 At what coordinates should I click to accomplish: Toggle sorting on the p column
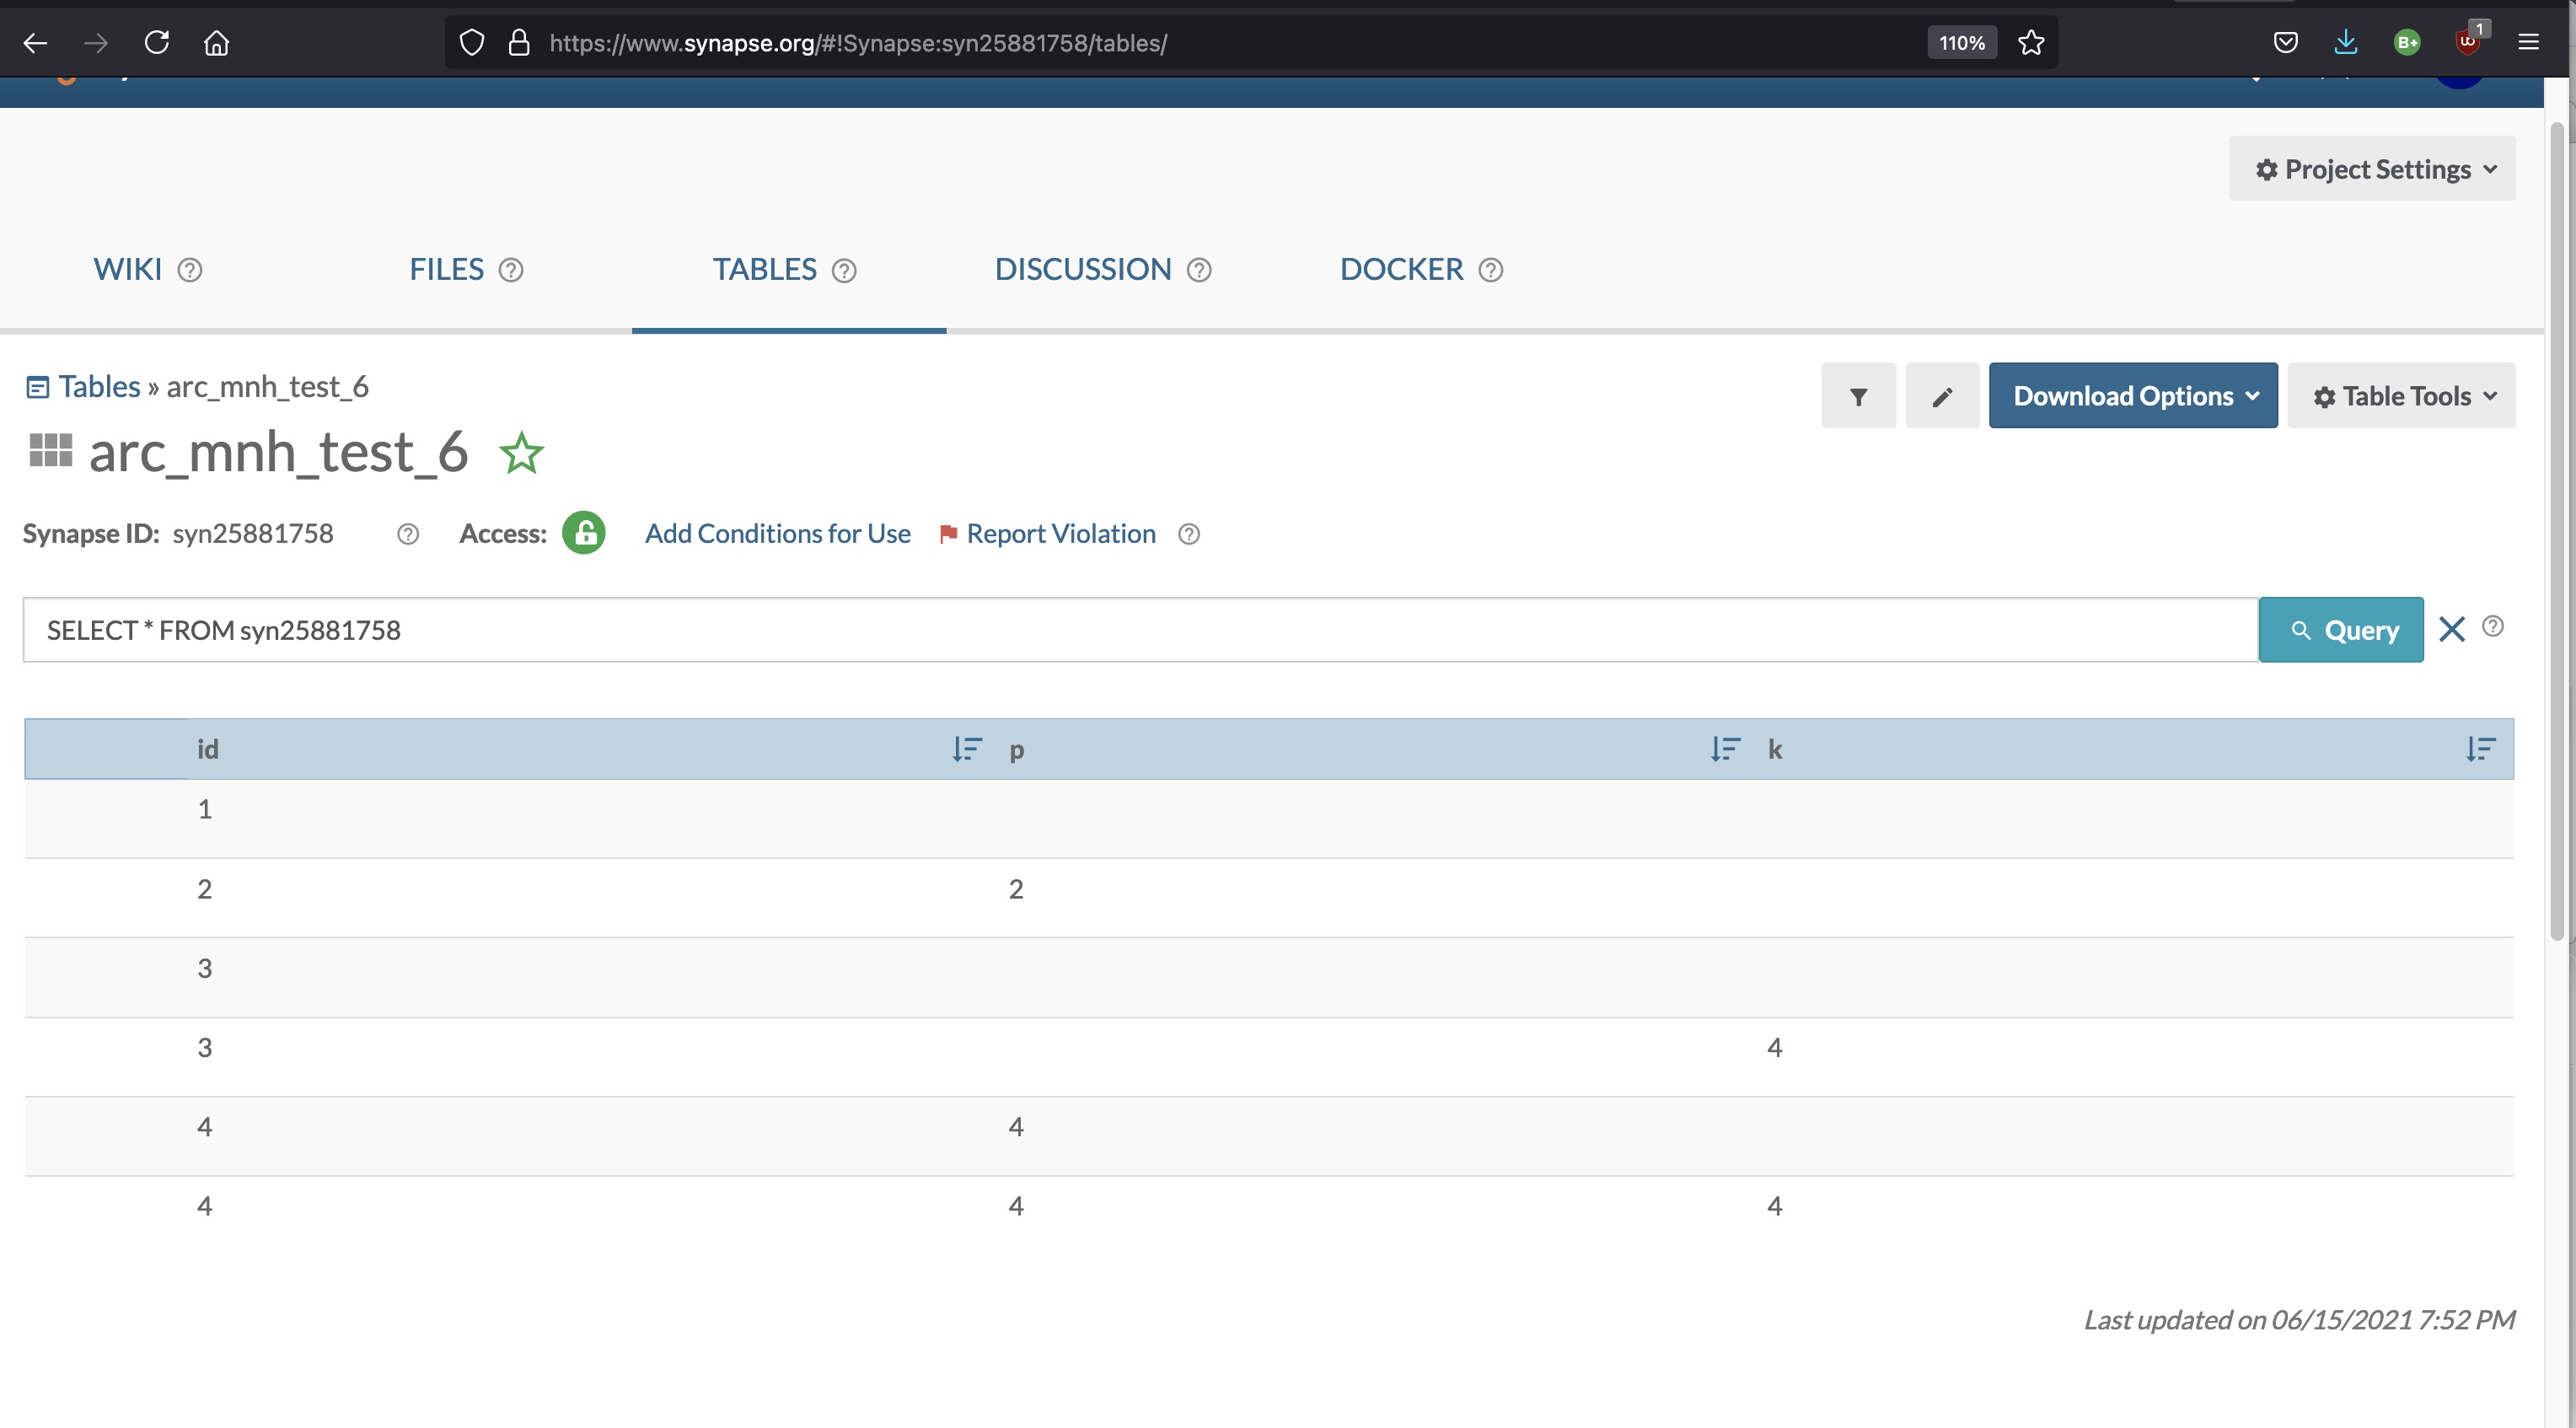[x=1723, y=749]
